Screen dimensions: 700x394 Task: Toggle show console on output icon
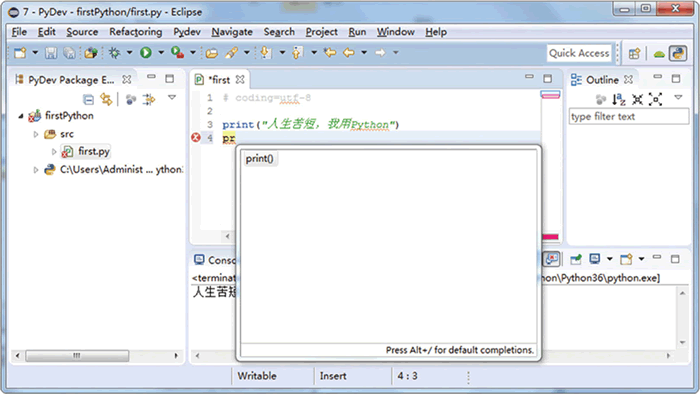[x=552, y=259]
